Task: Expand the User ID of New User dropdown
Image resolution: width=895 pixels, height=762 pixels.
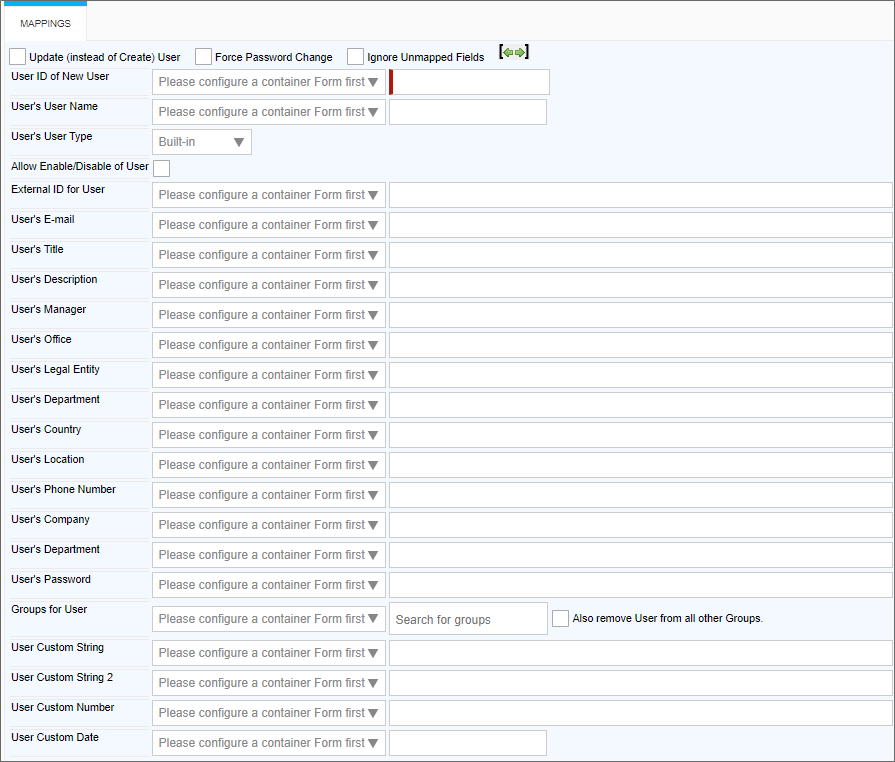Action: pos(268,82)
